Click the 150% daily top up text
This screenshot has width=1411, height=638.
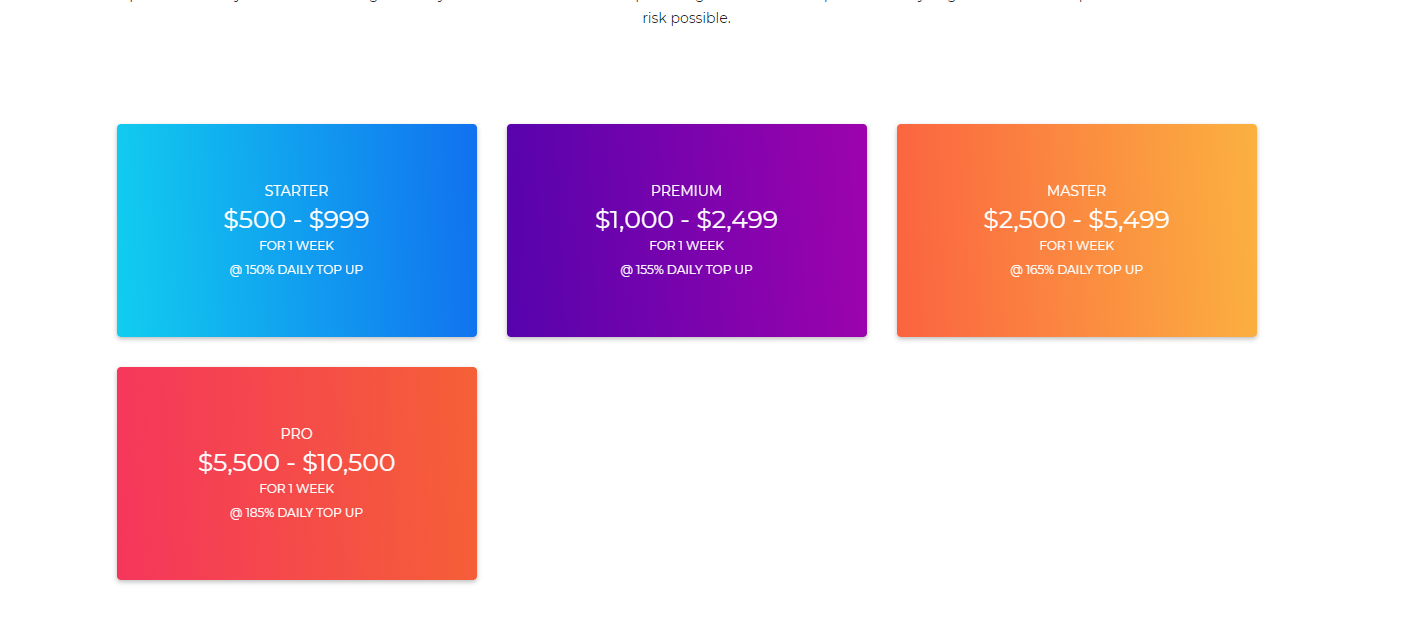(296, 270)
